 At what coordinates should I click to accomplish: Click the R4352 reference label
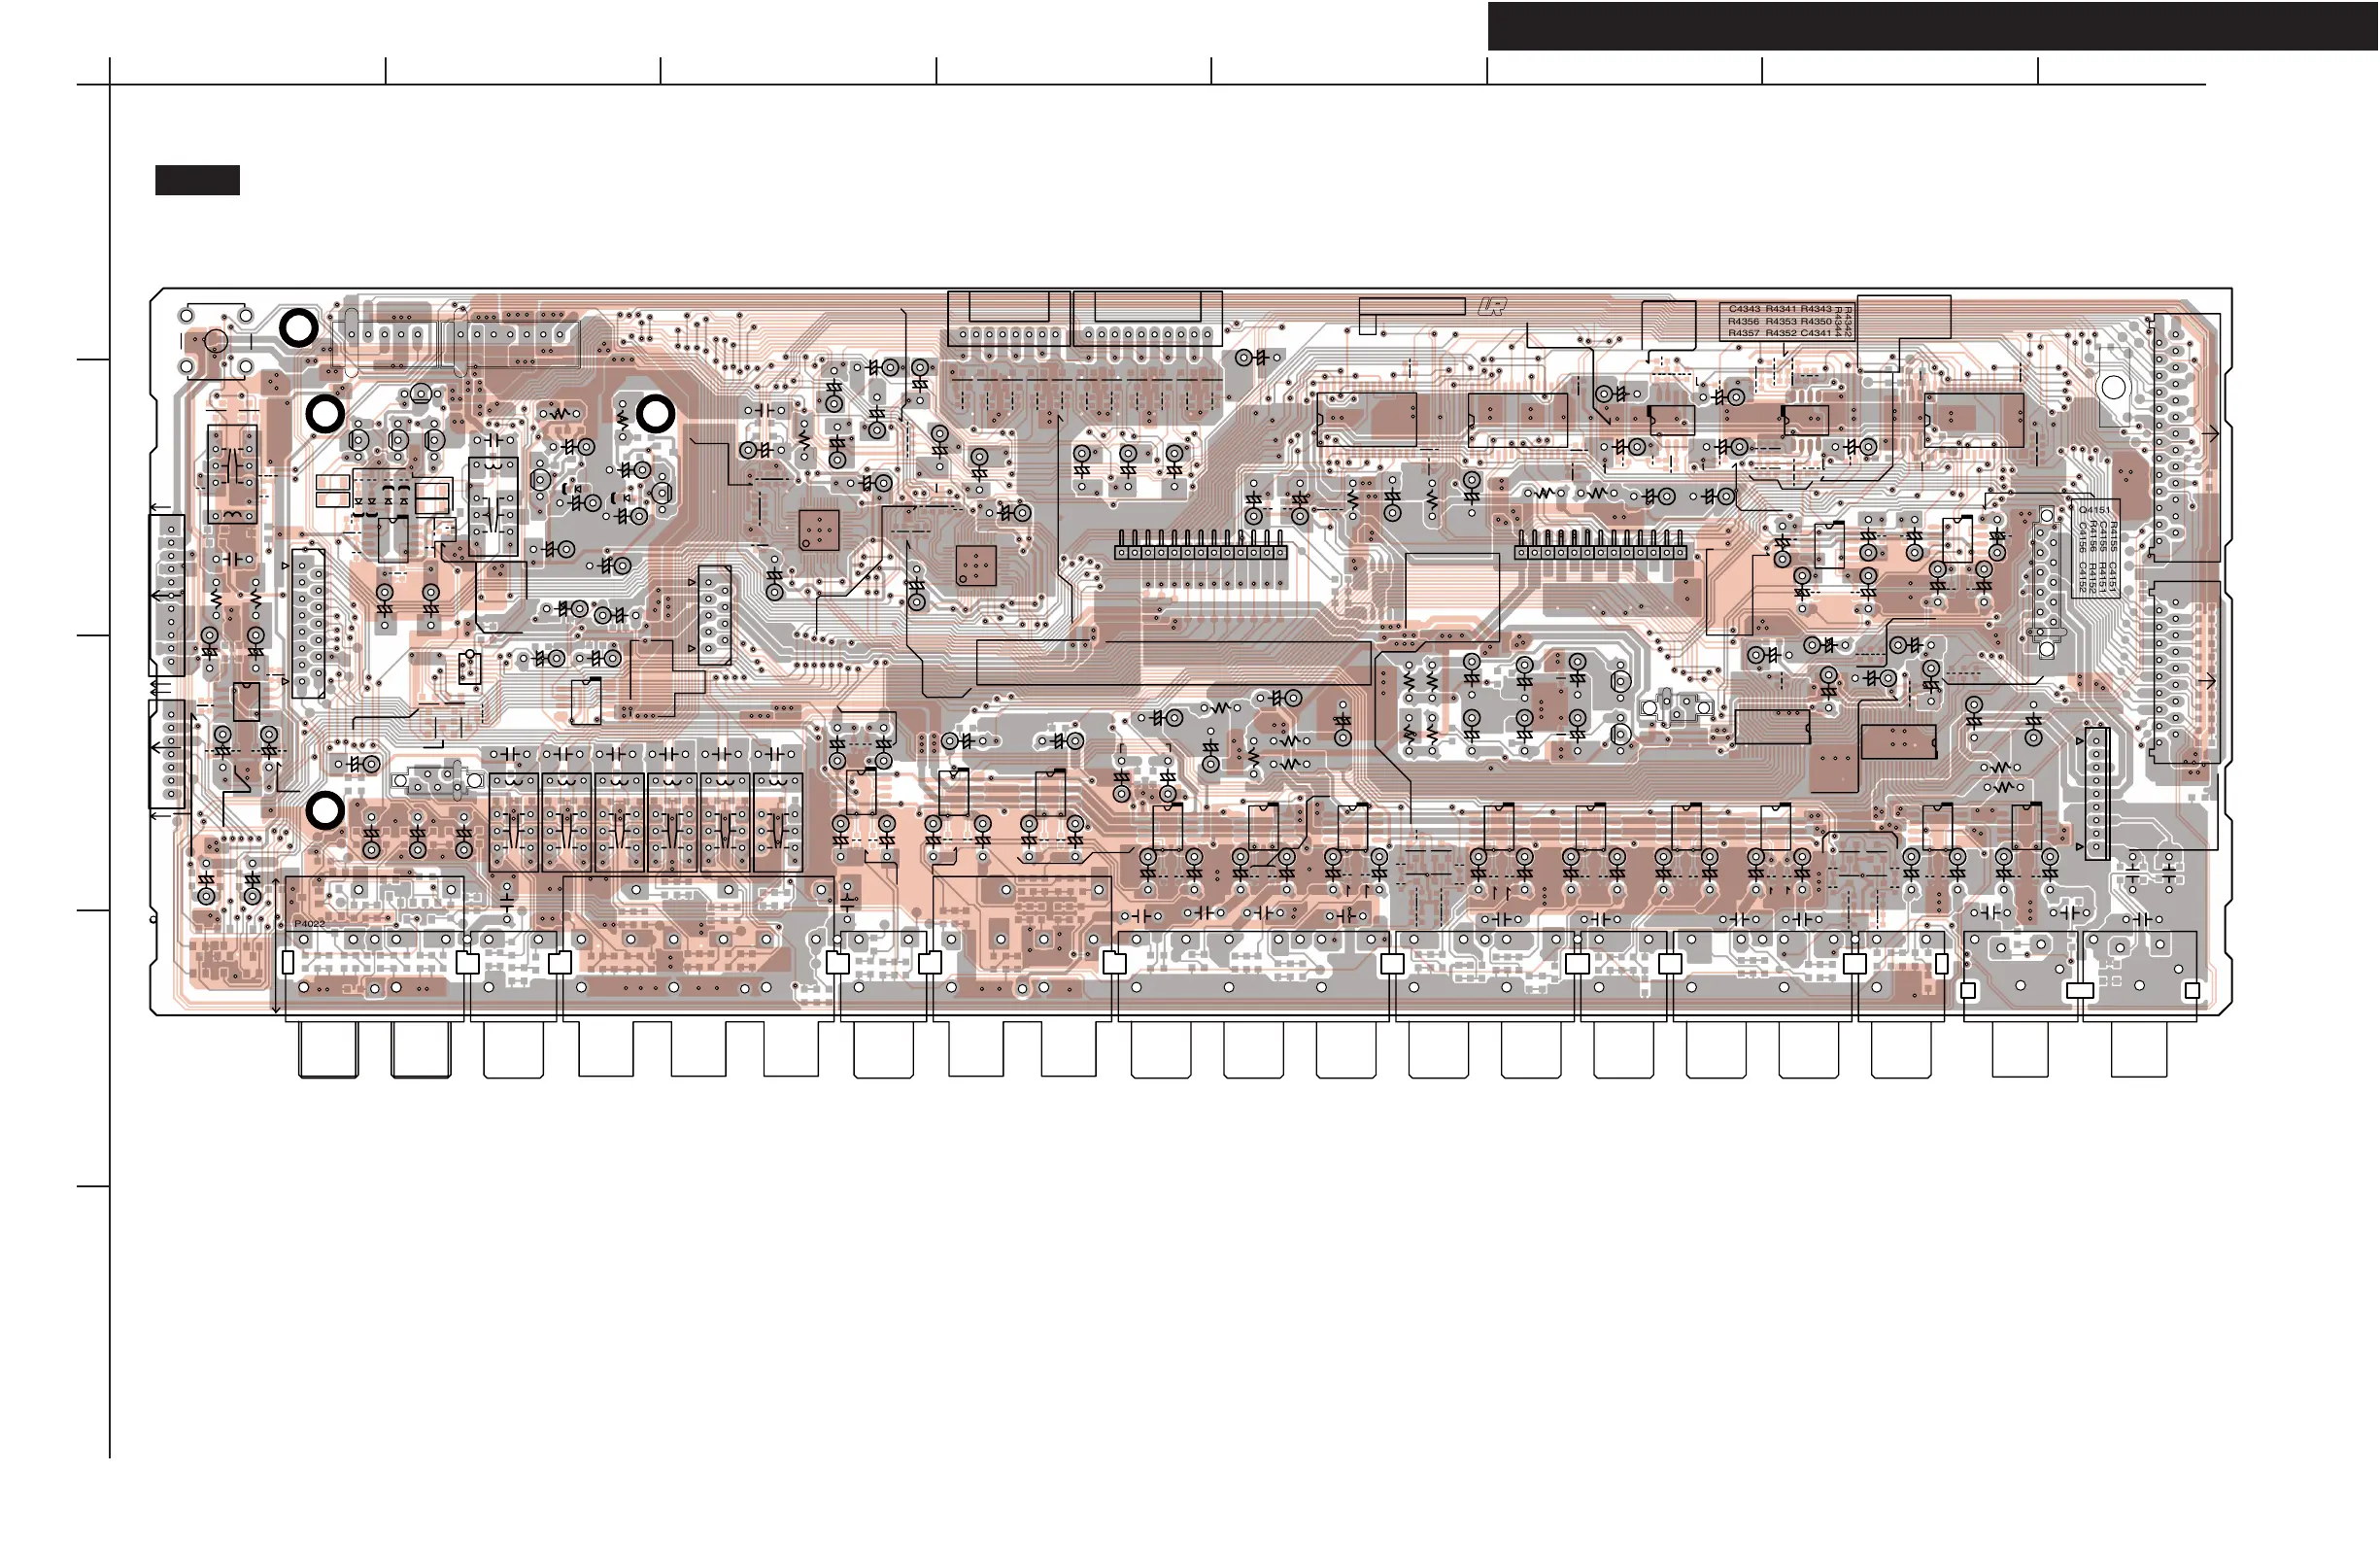[x=1781, y=333]
